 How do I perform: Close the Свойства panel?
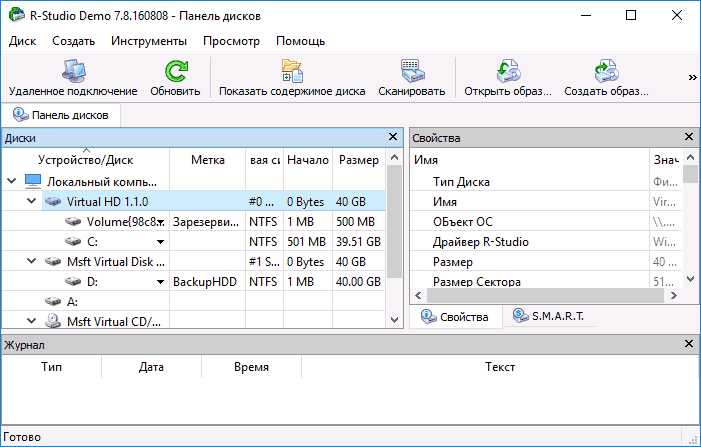[x=689, y=137]
